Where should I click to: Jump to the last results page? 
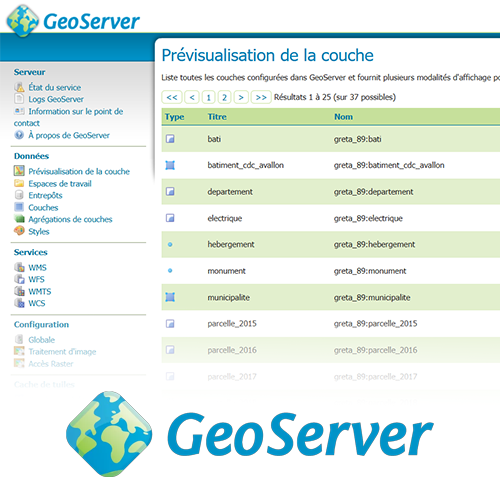tap(261, 97)
